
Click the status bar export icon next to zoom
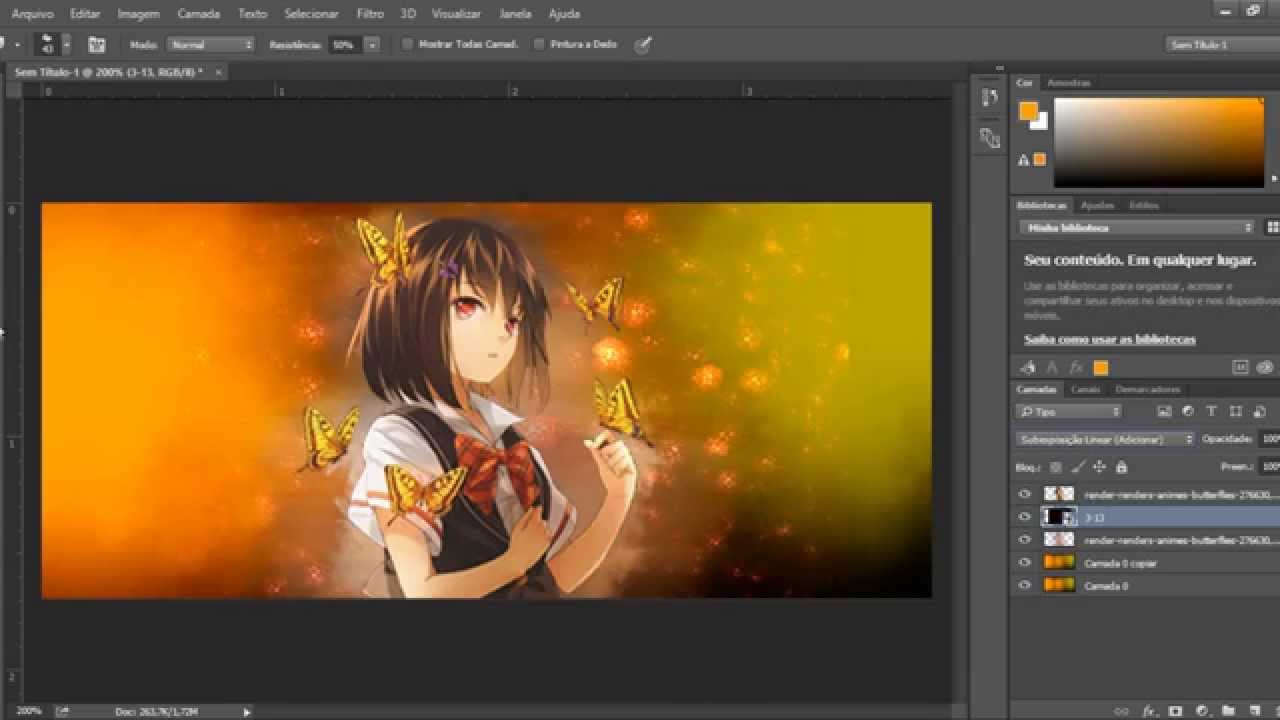(x=63, y=711)
